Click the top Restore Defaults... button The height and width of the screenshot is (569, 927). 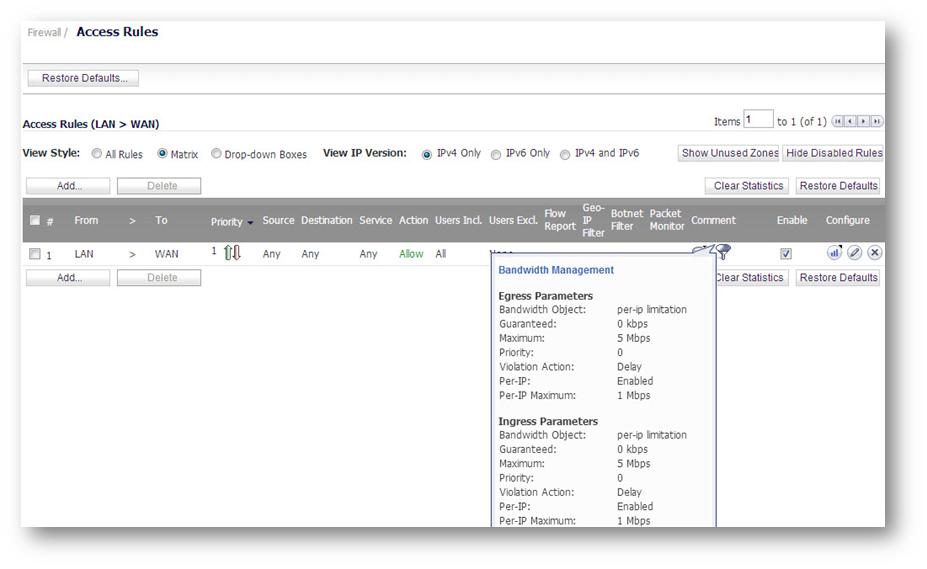click(83, 78)
